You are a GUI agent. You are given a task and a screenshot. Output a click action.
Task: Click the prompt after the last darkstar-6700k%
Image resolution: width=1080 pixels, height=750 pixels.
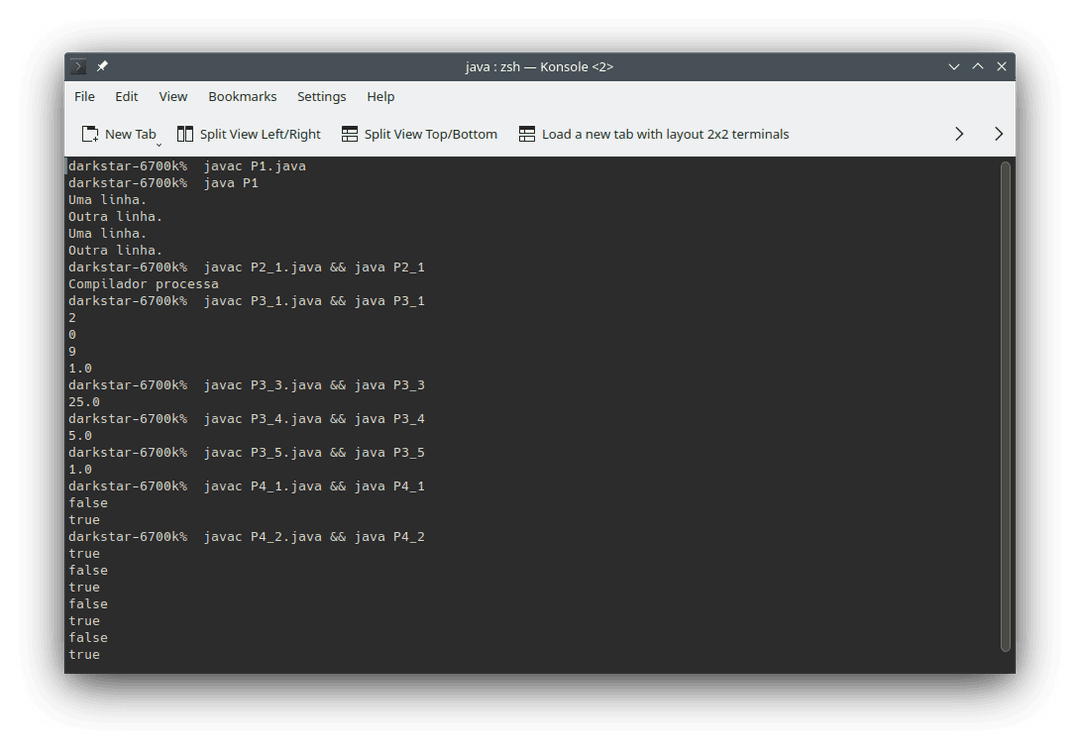click(200, 536)
